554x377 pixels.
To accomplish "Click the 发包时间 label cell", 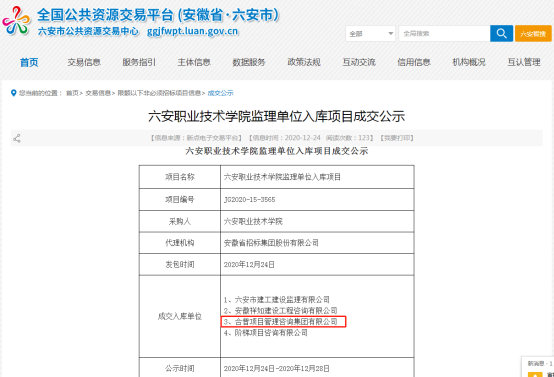I will click(x=180, y=265).
